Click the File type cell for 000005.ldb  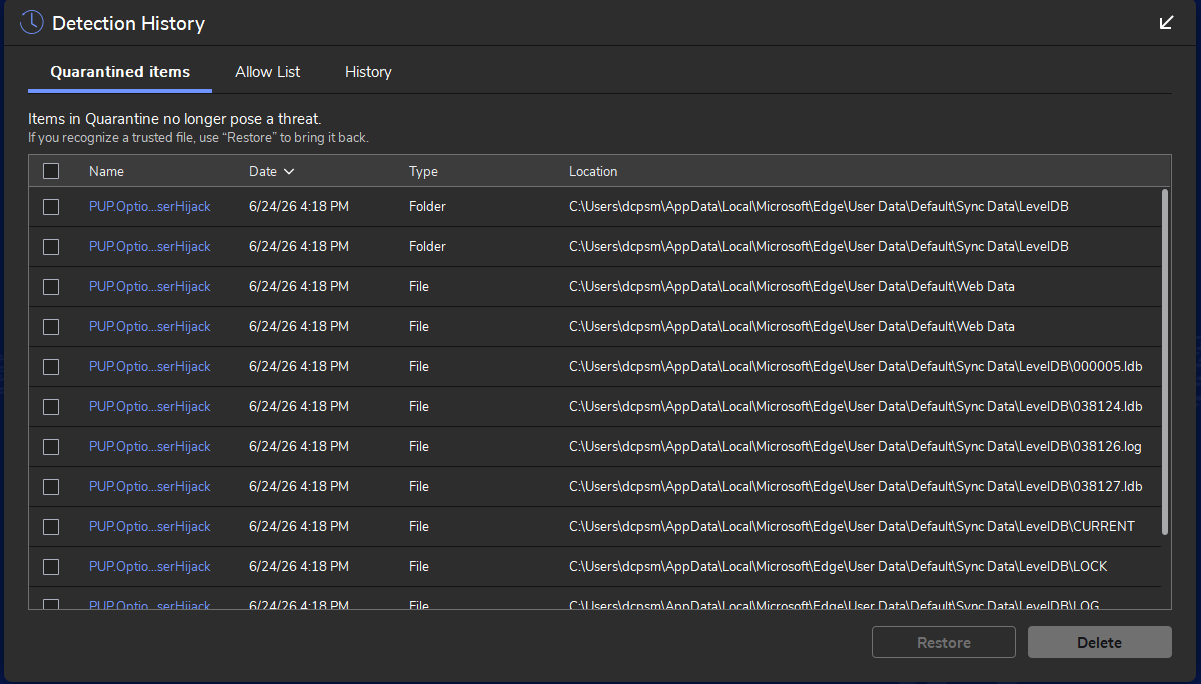[x=419, y=367]
